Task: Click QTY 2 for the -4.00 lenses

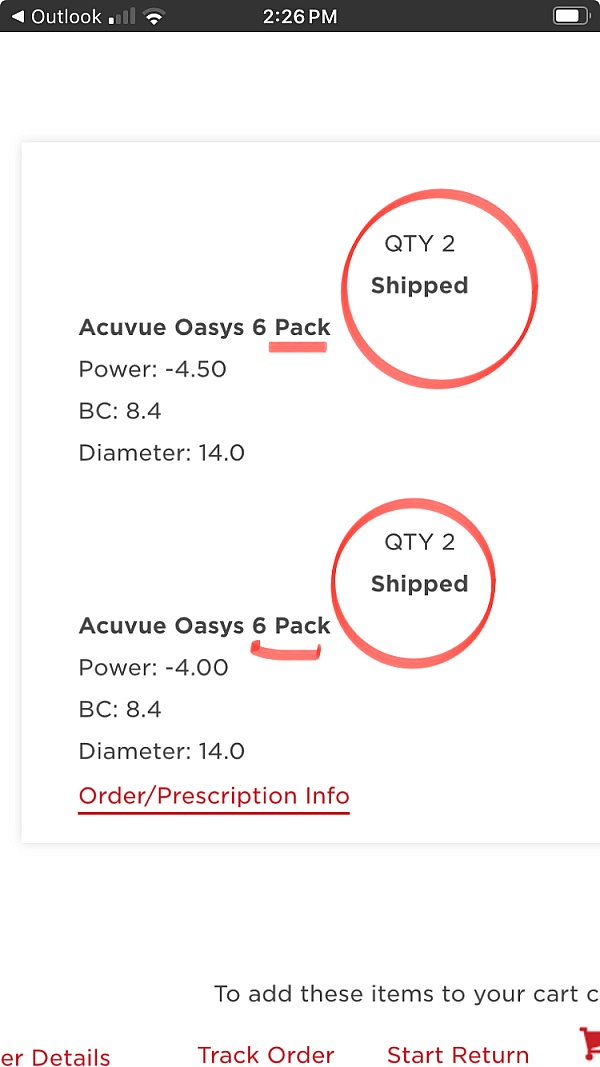Action: [x=420, y=542]
